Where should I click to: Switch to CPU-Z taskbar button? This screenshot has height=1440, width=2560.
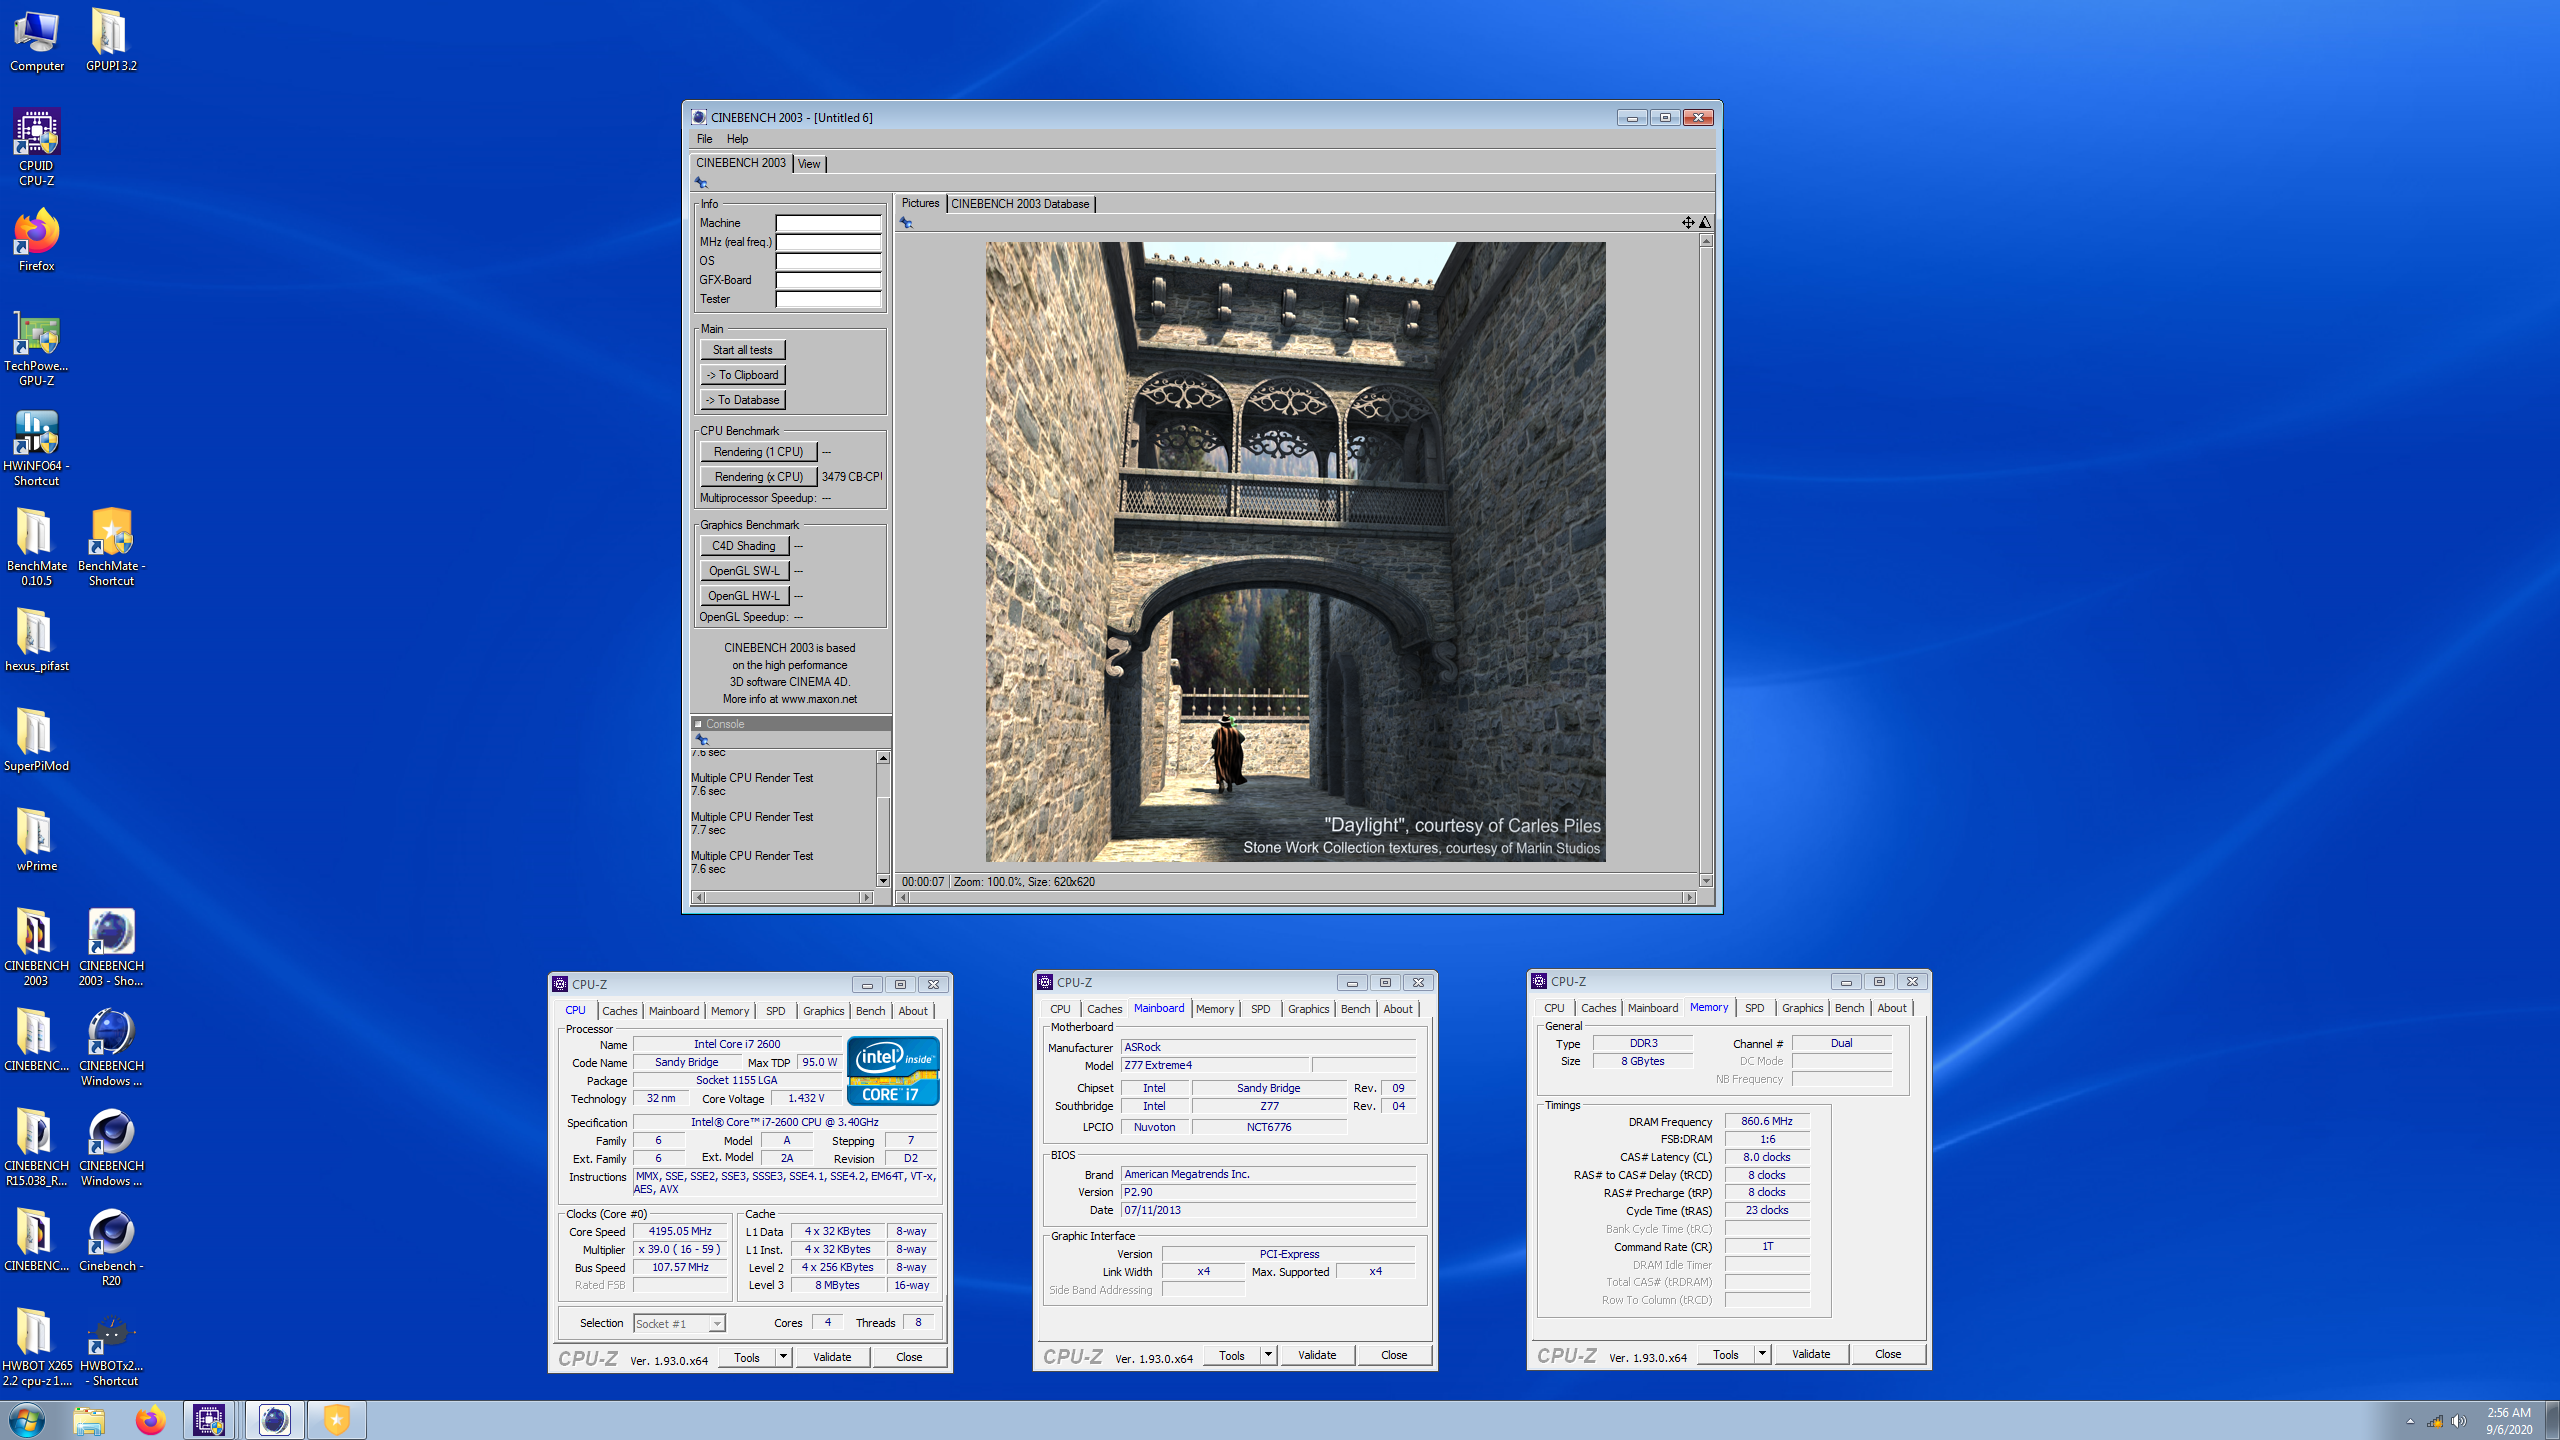pos(209,1420)
